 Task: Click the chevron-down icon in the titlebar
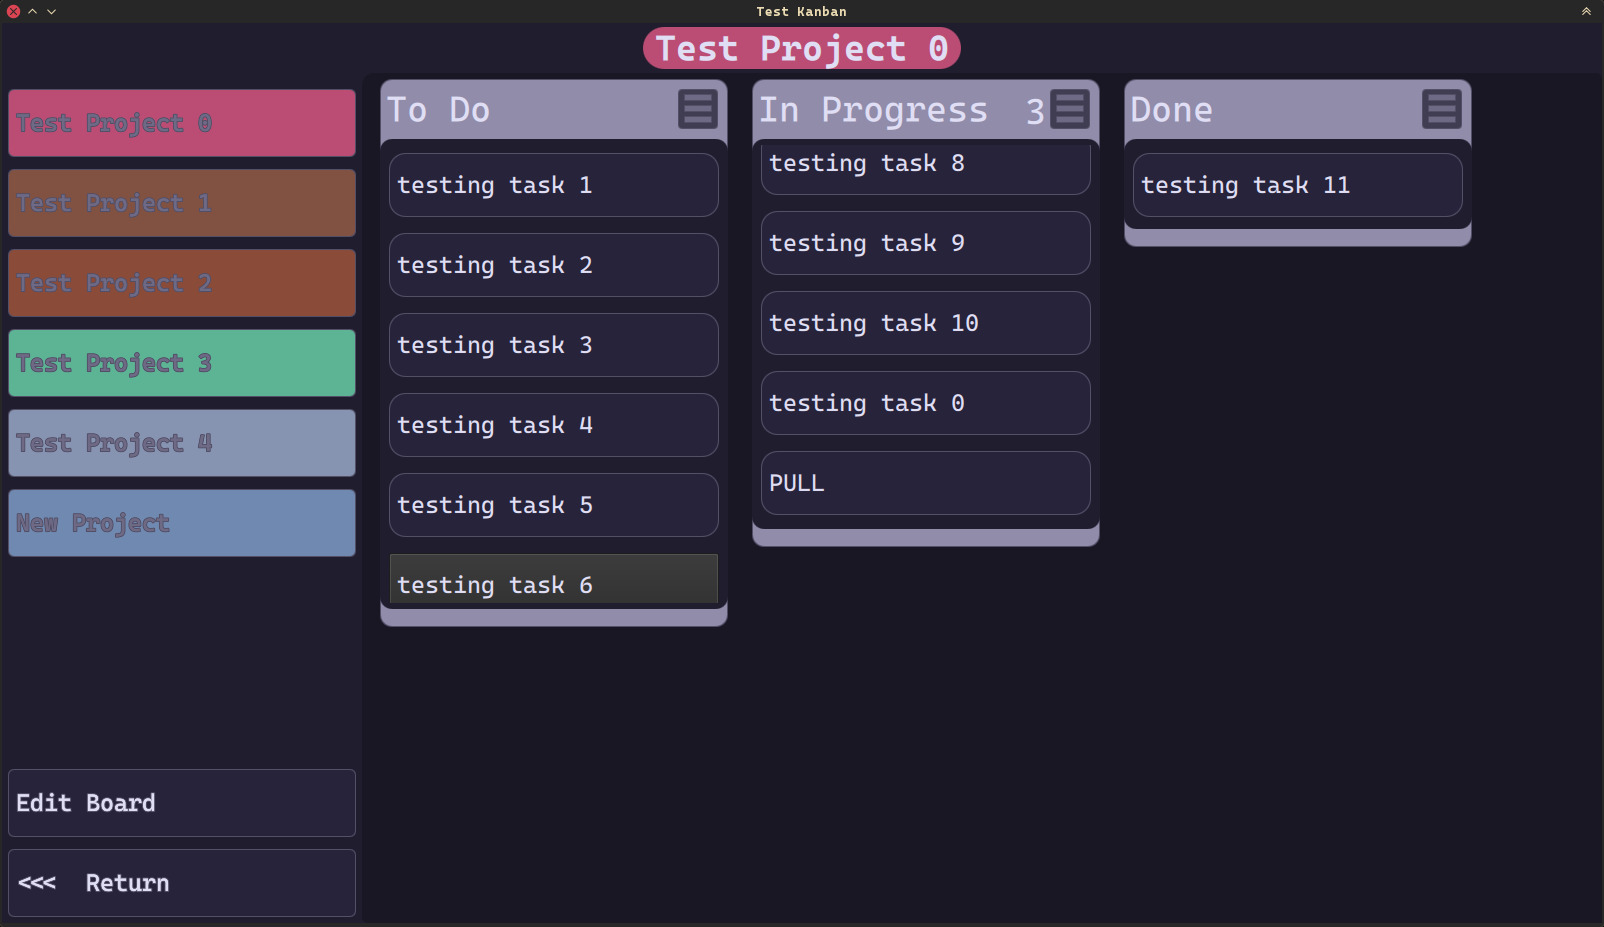click(x=49, y=11)
